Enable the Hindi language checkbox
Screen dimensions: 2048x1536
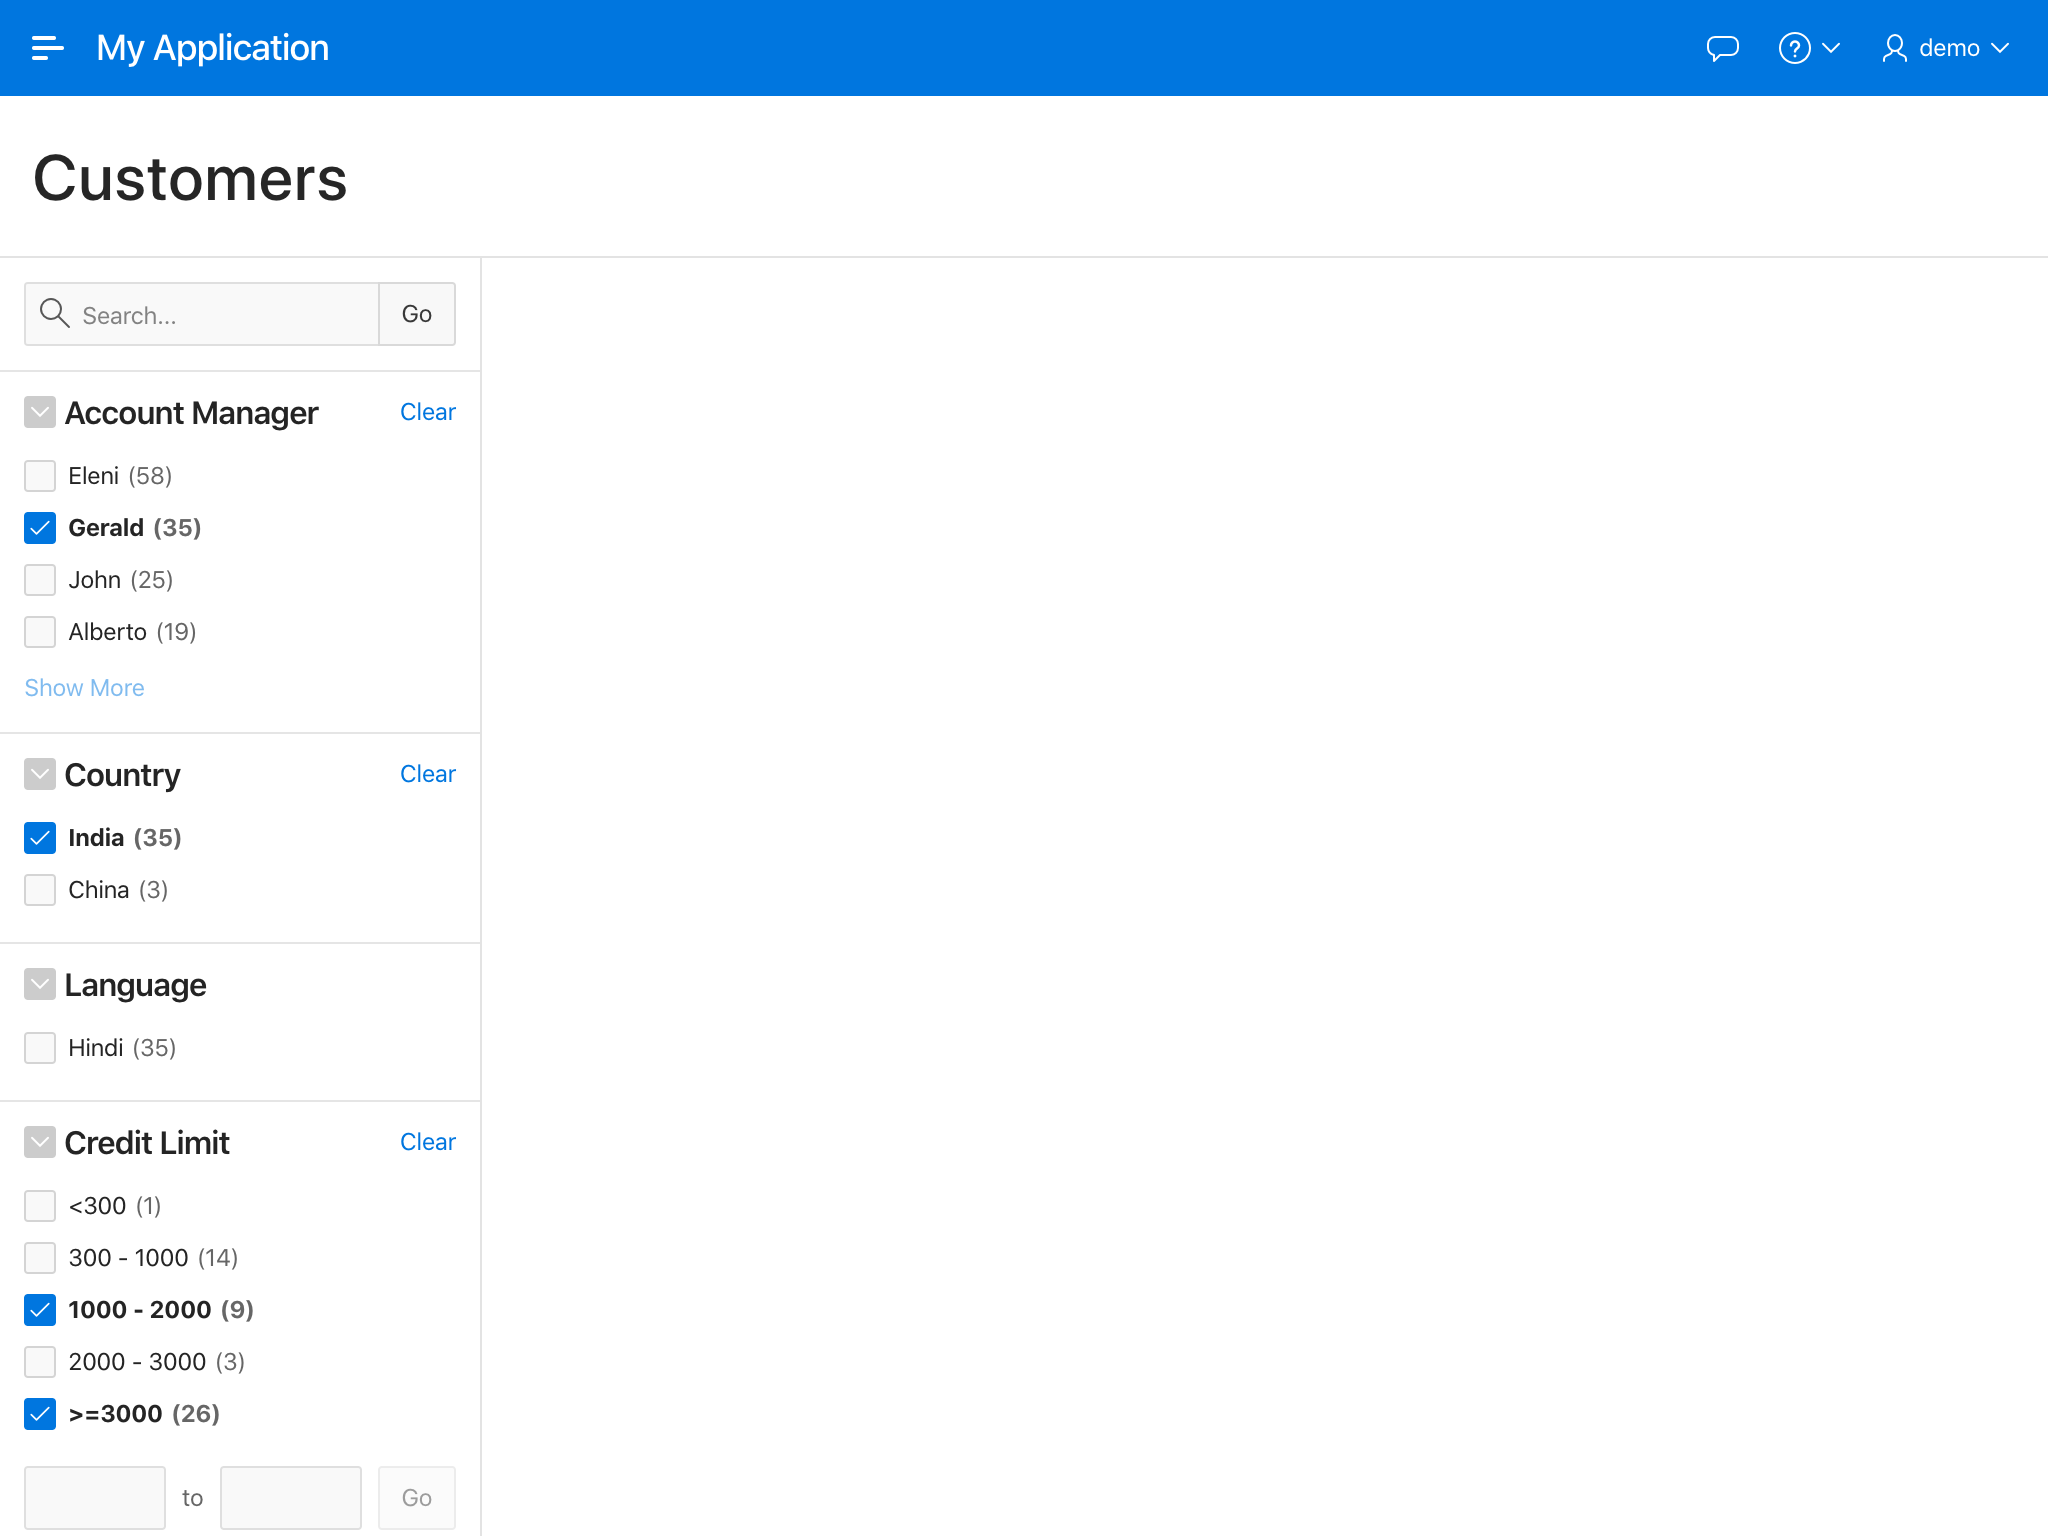(40, 1048)
